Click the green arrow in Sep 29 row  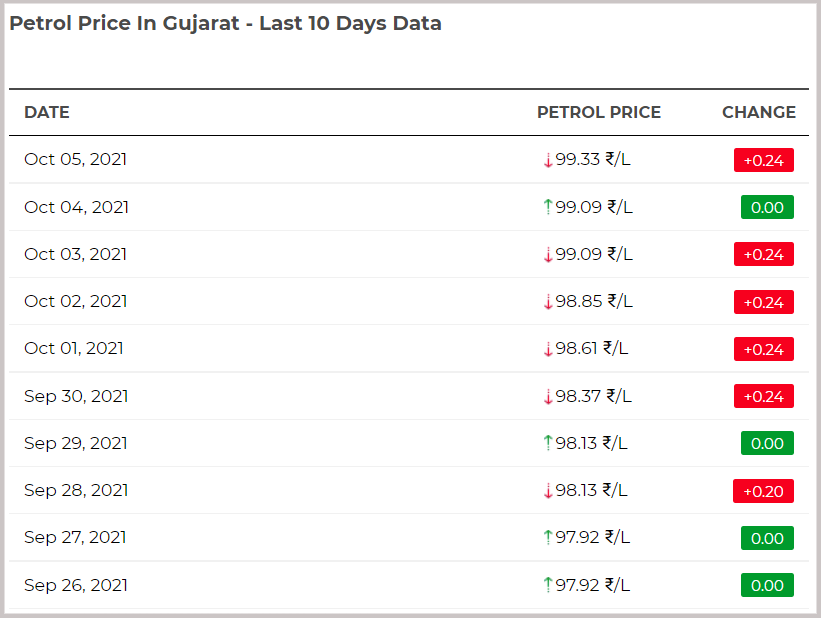click(548, 443)
